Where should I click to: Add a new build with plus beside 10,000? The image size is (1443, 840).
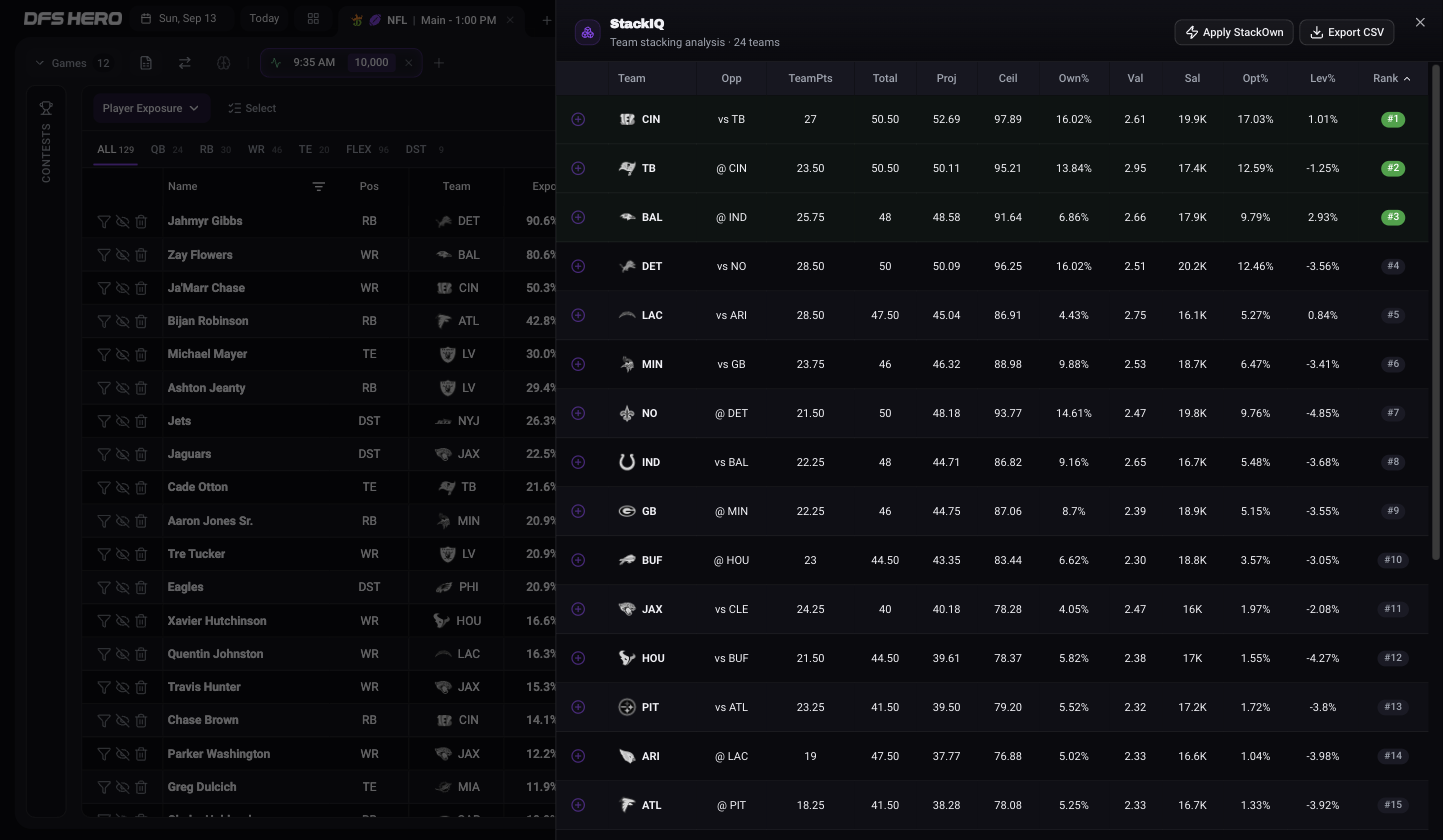coord(438,63)
